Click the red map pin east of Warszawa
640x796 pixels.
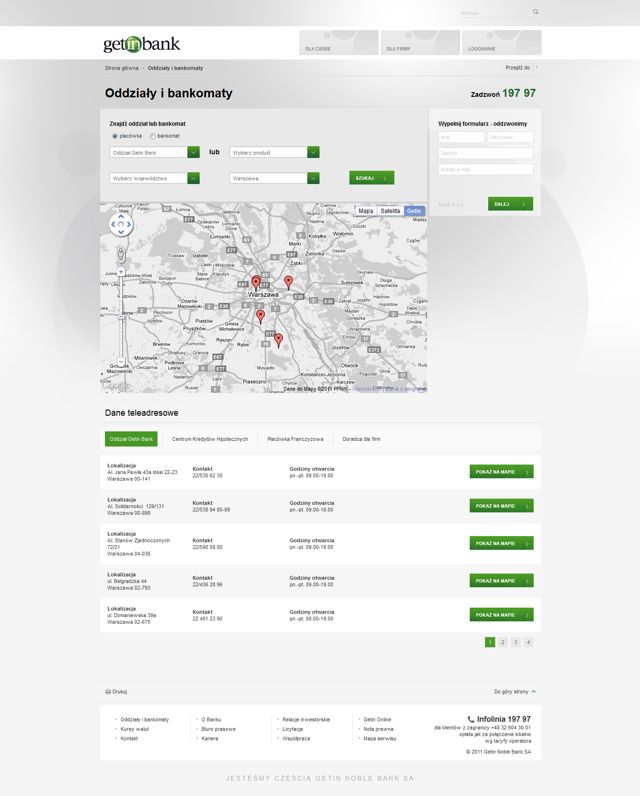(288, 282)
